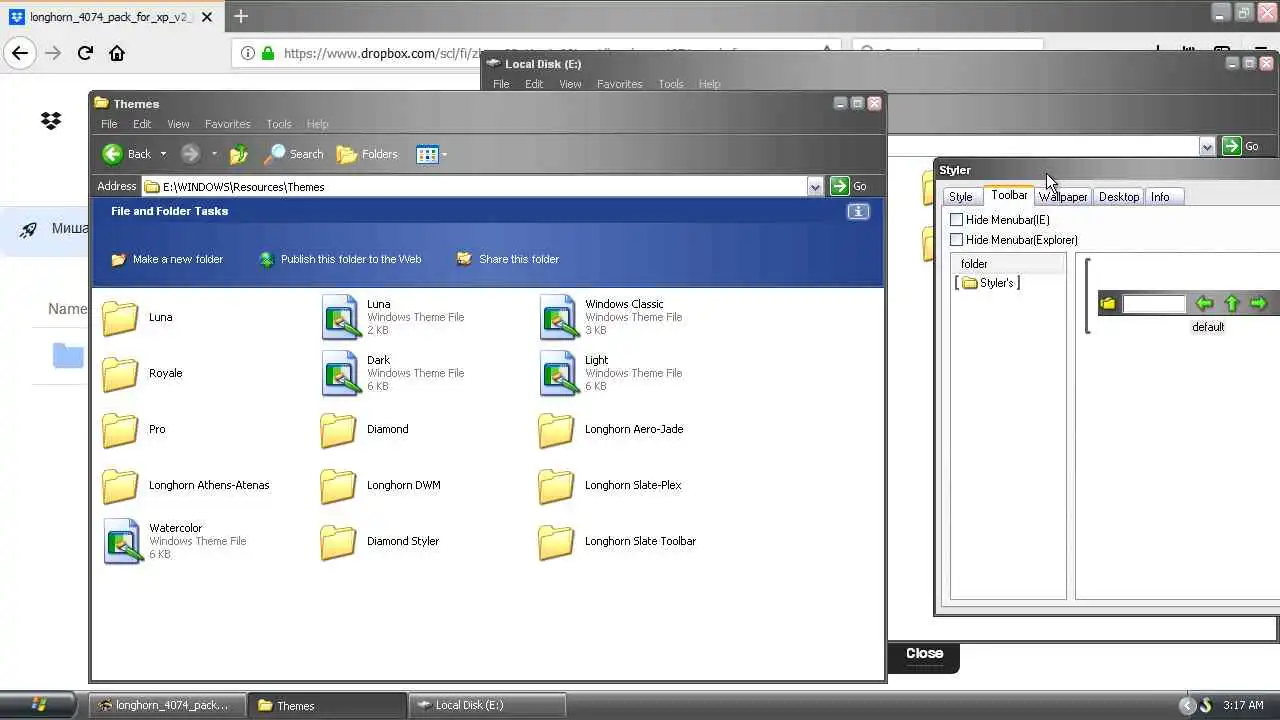Expand the Themes address bar dropdown
The image size is (1280, 720).
[x=815, y=186]
